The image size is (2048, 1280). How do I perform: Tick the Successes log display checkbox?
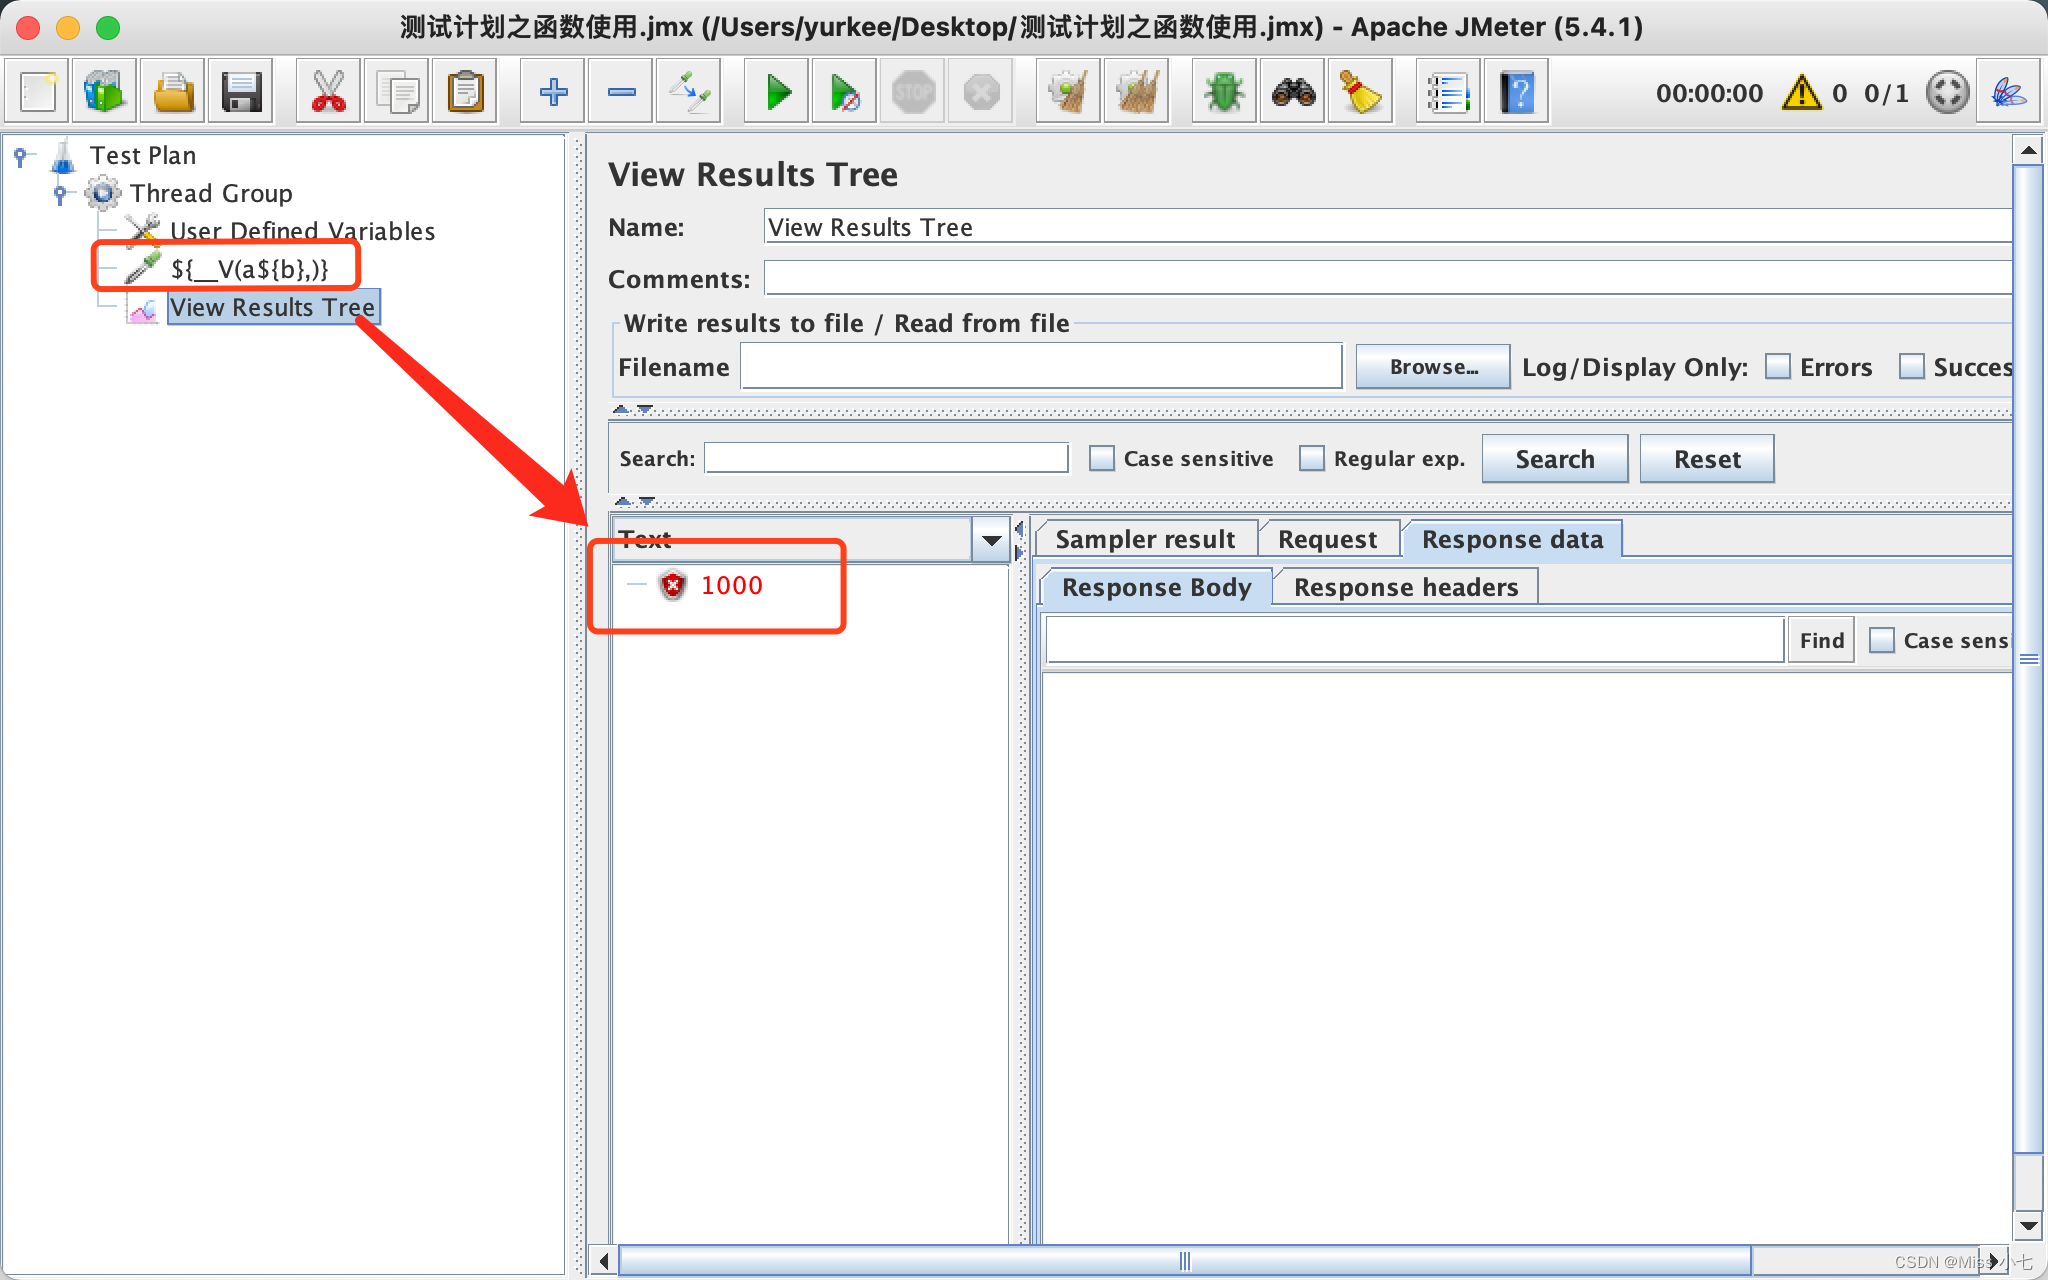click(1911, 366)
